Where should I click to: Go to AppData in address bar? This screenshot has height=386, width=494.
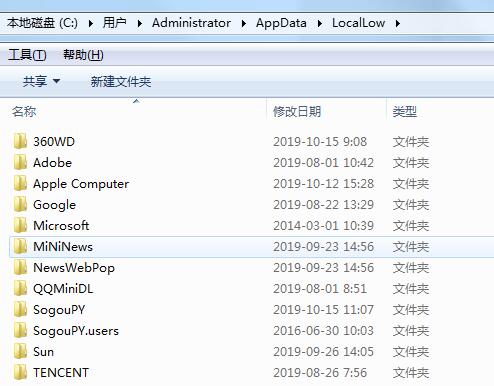(x=281, y=23)
